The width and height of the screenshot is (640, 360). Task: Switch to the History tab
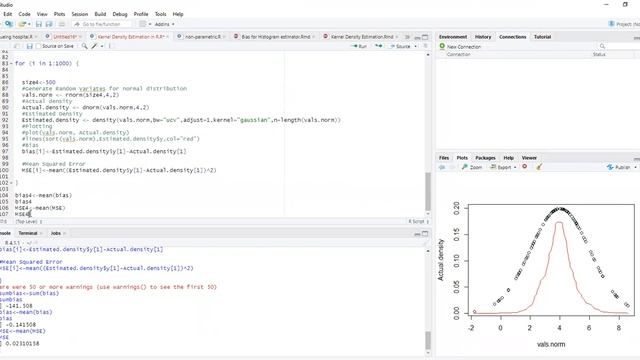(x=483, y=37)
